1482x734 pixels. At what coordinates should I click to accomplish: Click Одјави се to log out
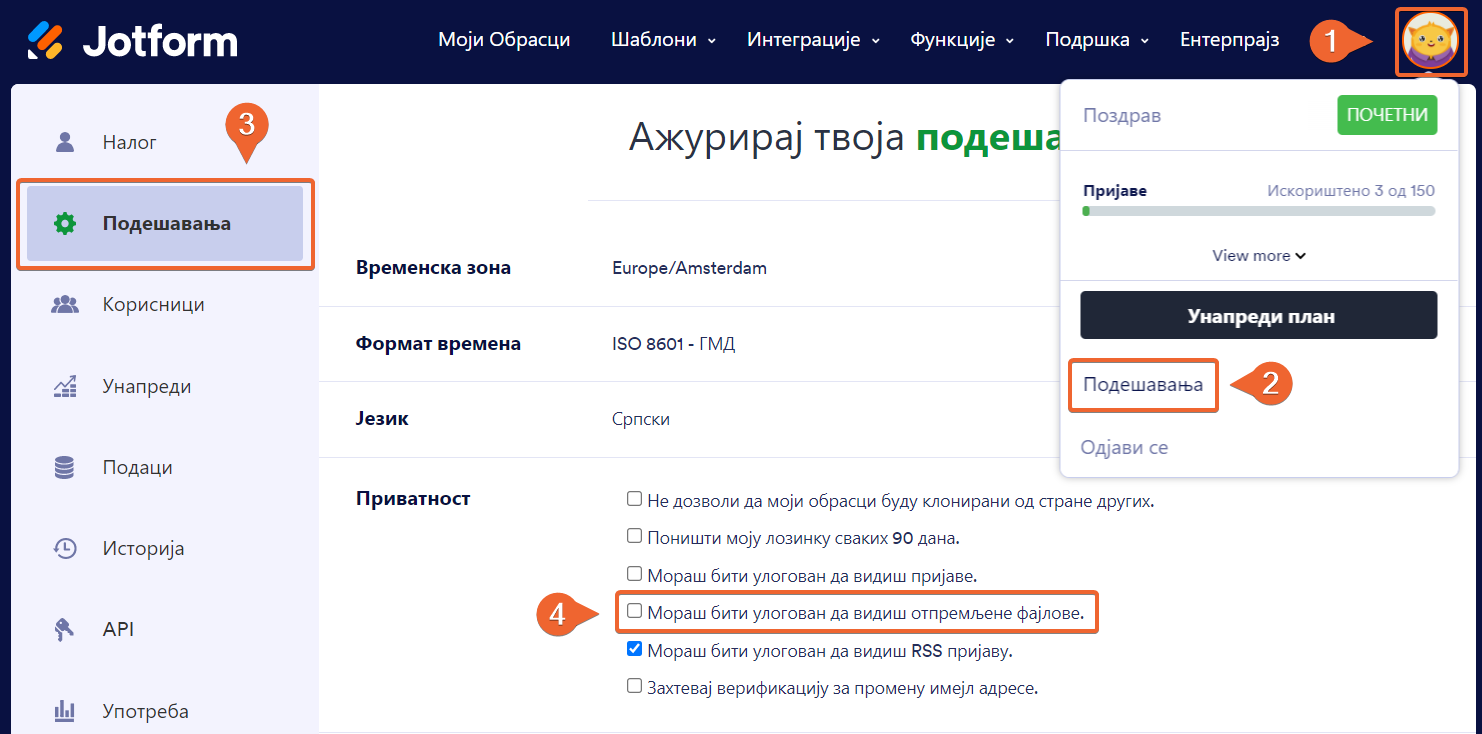1124,447
